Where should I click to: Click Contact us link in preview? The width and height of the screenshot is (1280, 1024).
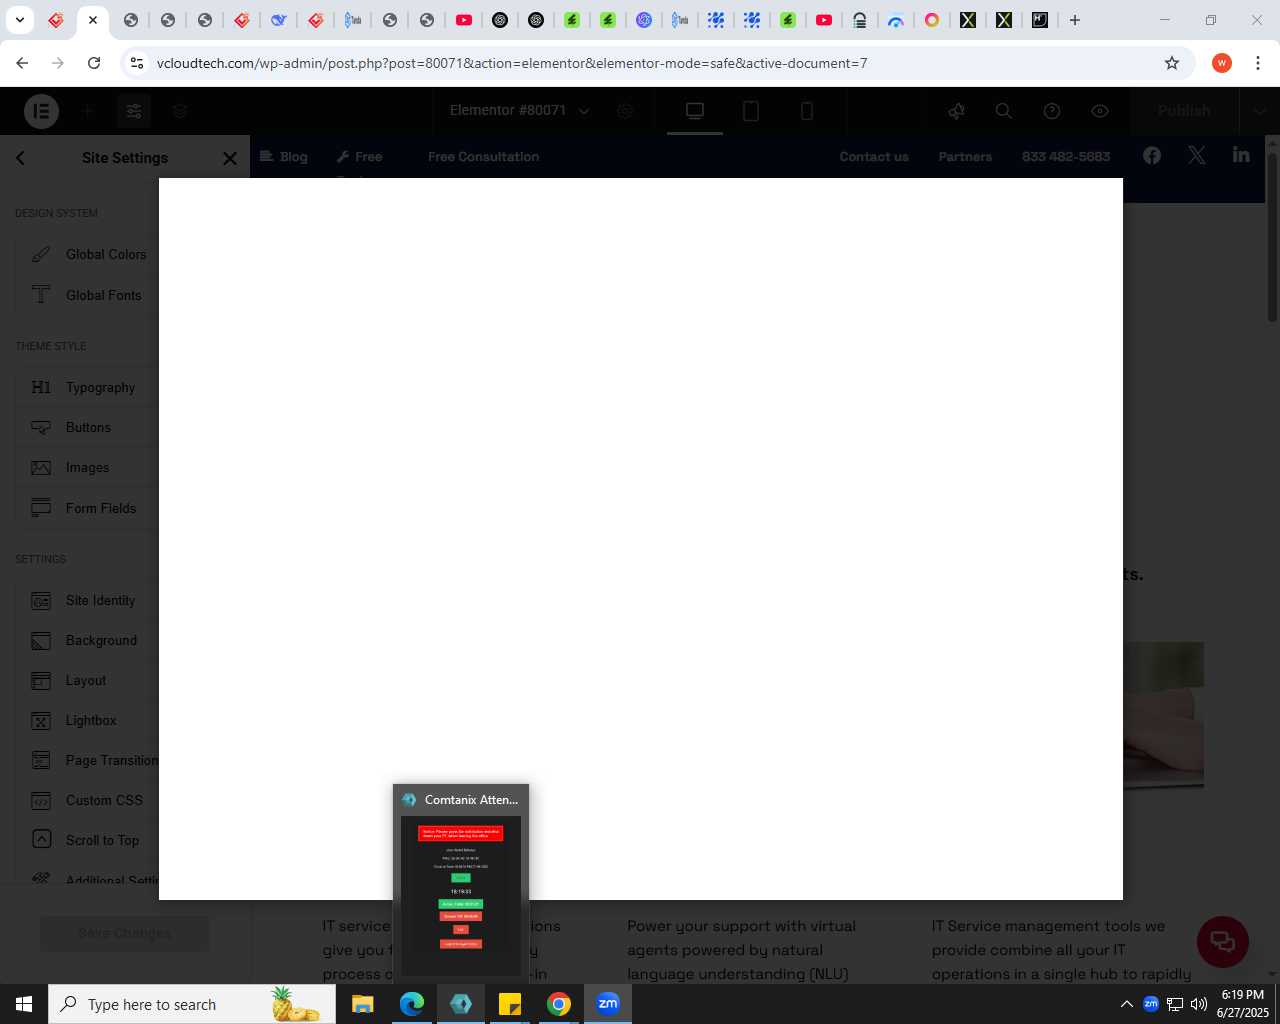874,157
